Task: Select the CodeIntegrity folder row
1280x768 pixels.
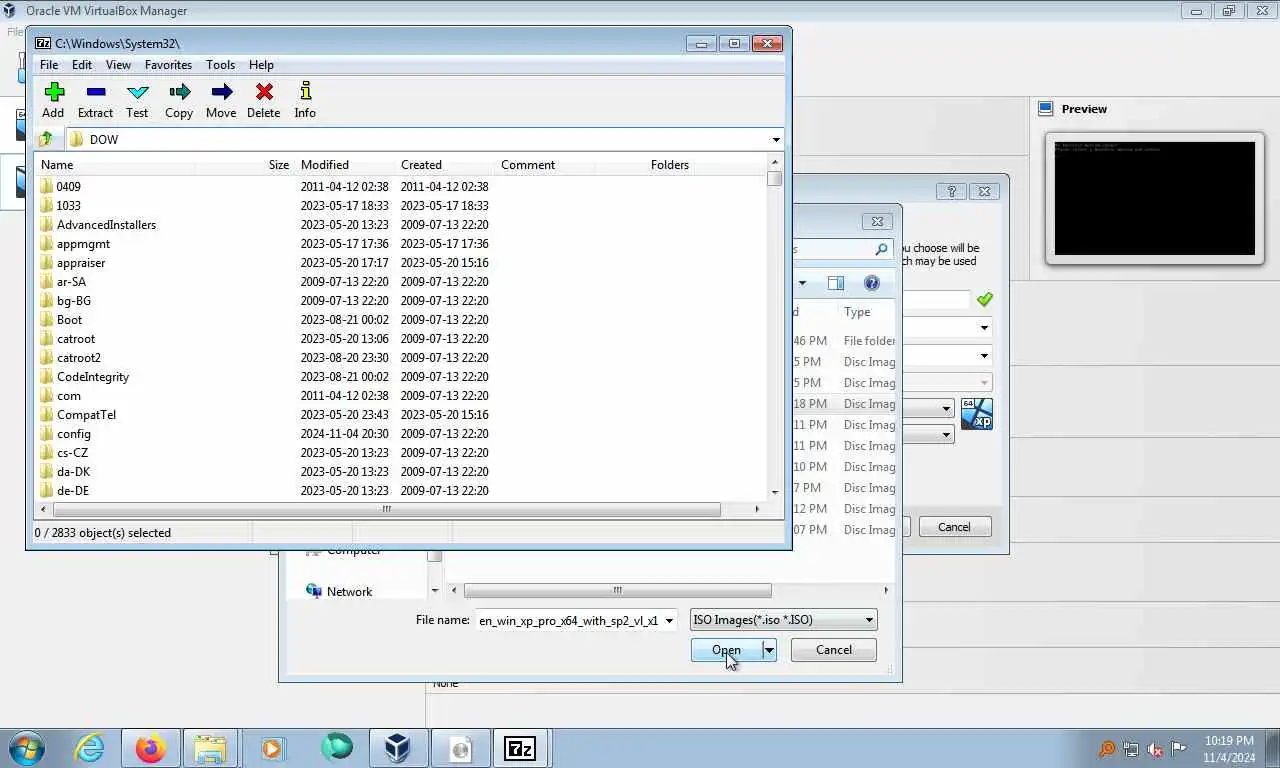Action: (400, 377)
